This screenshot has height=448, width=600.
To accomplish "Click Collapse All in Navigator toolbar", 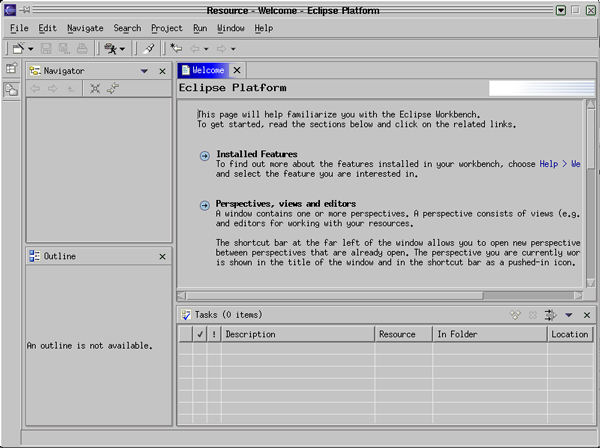I will pos(95,89).
